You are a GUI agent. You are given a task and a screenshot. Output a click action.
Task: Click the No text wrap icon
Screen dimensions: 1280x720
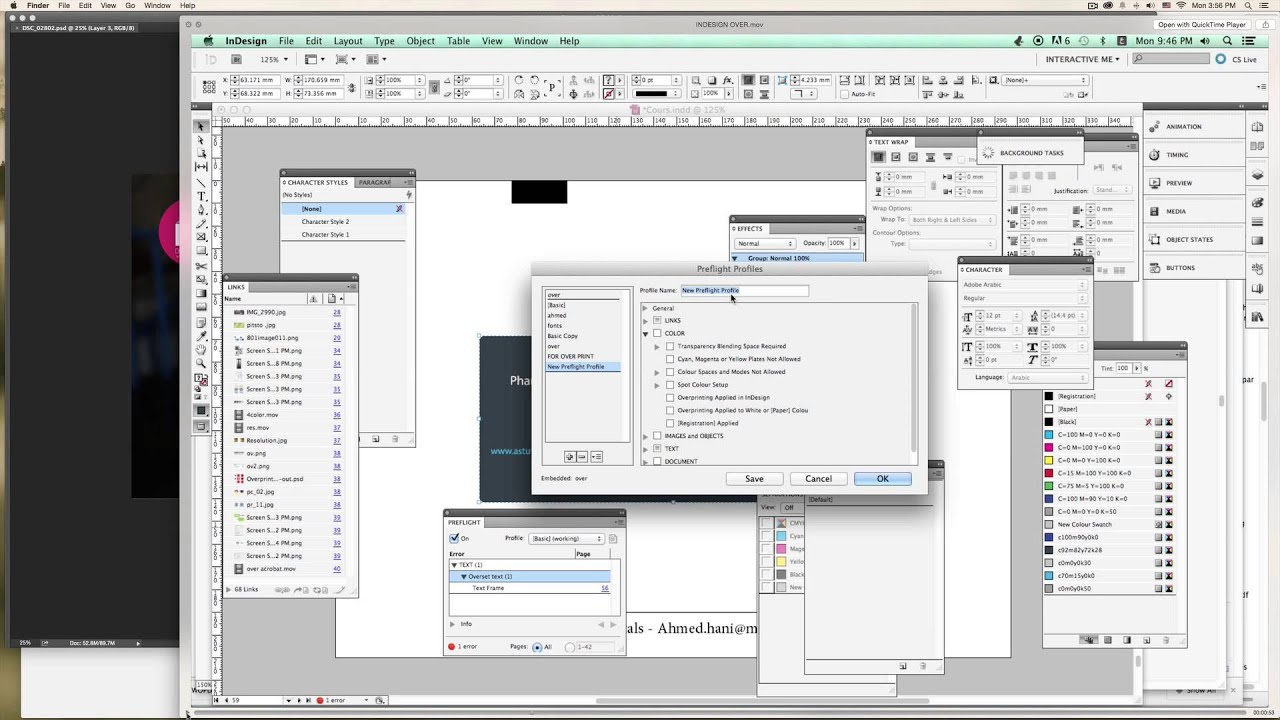879,157
